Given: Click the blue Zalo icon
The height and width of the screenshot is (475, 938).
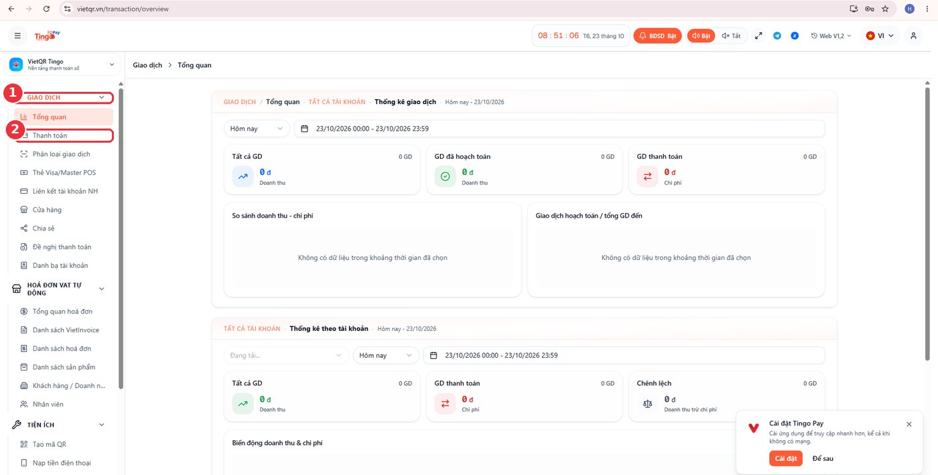Looking at the screenshot, I should (x=794, y=36).
